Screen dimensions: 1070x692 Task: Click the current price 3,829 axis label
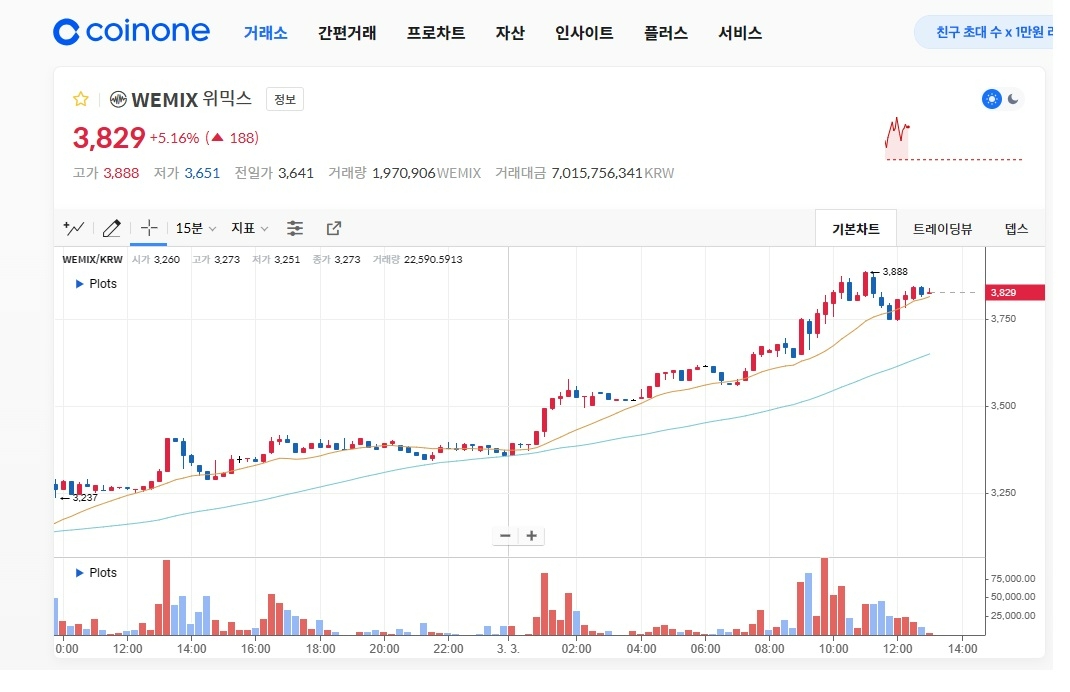[x=1015, y=292]
